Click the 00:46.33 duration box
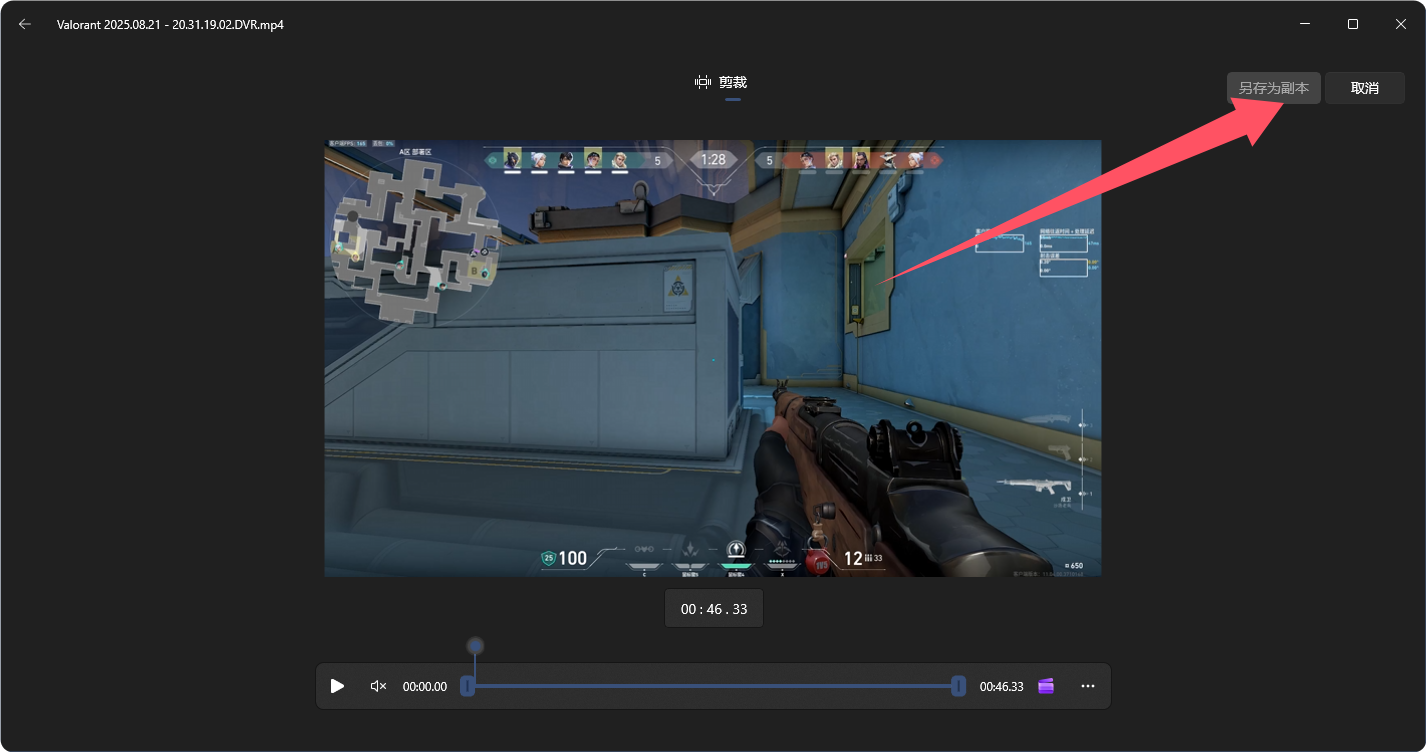 (x=714, y=609)
